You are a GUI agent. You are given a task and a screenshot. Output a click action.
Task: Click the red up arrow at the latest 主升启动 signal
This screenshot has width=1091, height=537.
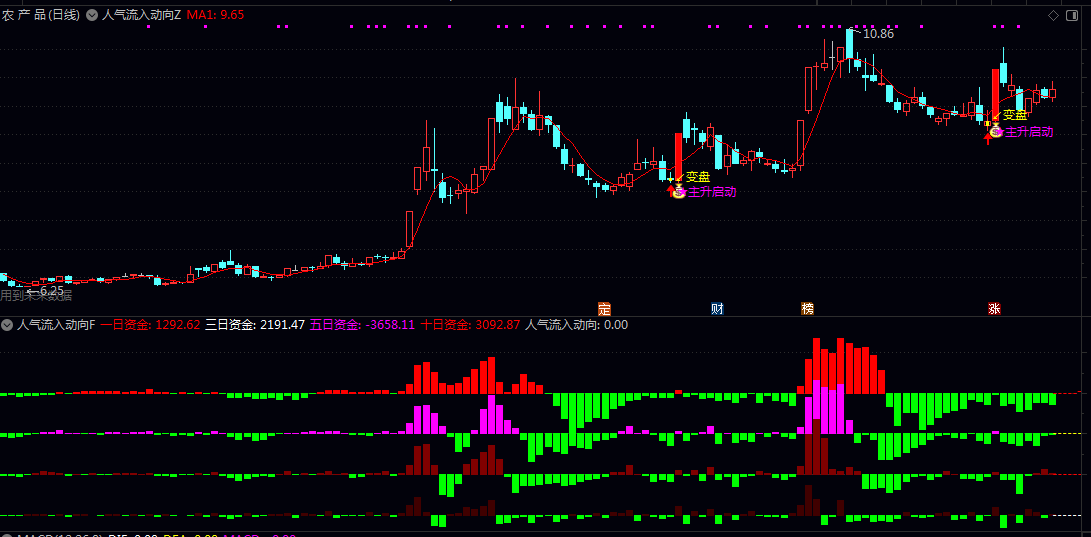(987, 138)
